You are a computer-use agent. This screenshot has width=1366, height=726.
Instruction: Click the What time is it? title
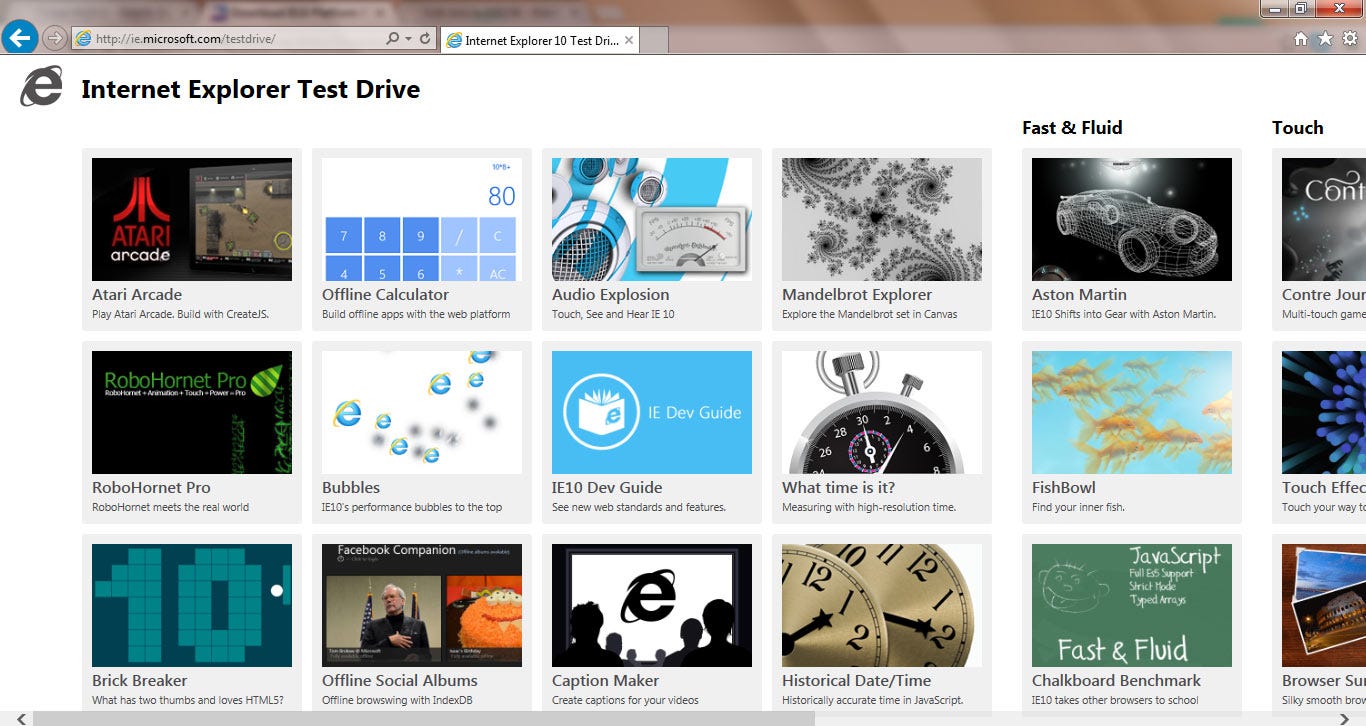[838, 488]
